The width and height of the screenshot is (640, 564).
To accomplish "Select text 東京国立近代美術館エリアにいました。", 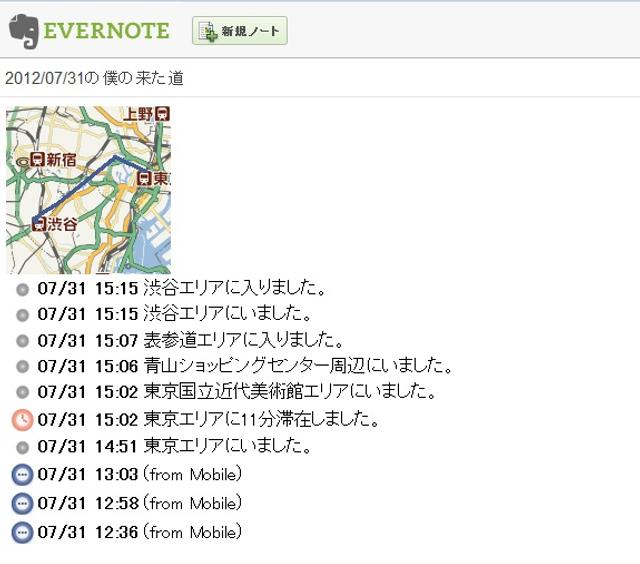I will pyautogui.click(x=290, y=391).
